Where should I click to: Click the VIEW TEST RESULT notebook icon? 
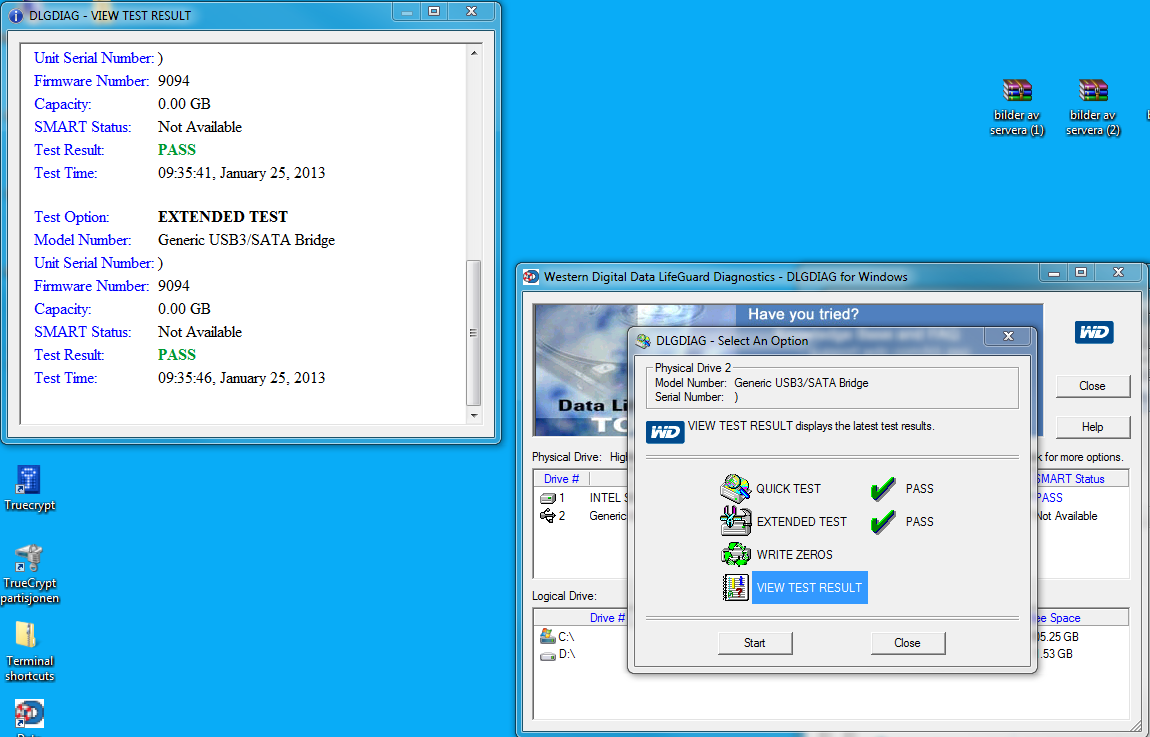pos(735,587)
